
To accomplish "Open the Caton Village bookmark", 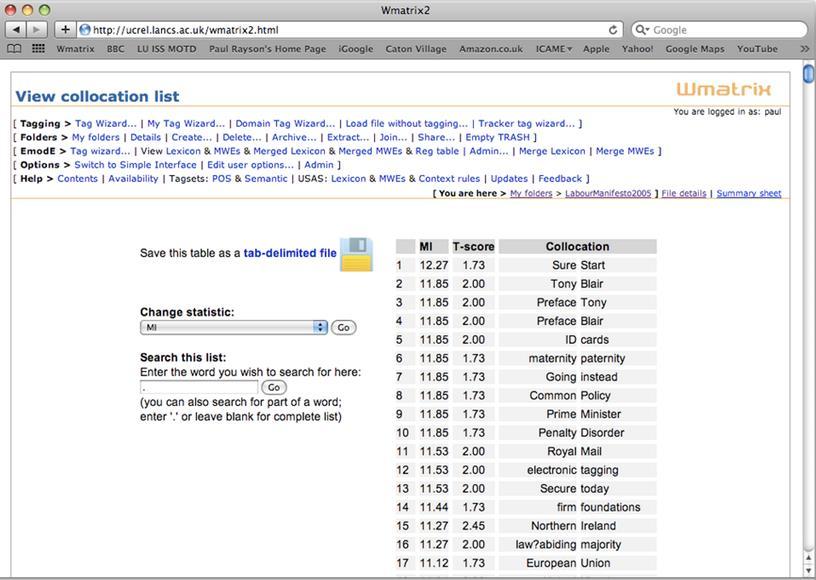I will point(416,48).
